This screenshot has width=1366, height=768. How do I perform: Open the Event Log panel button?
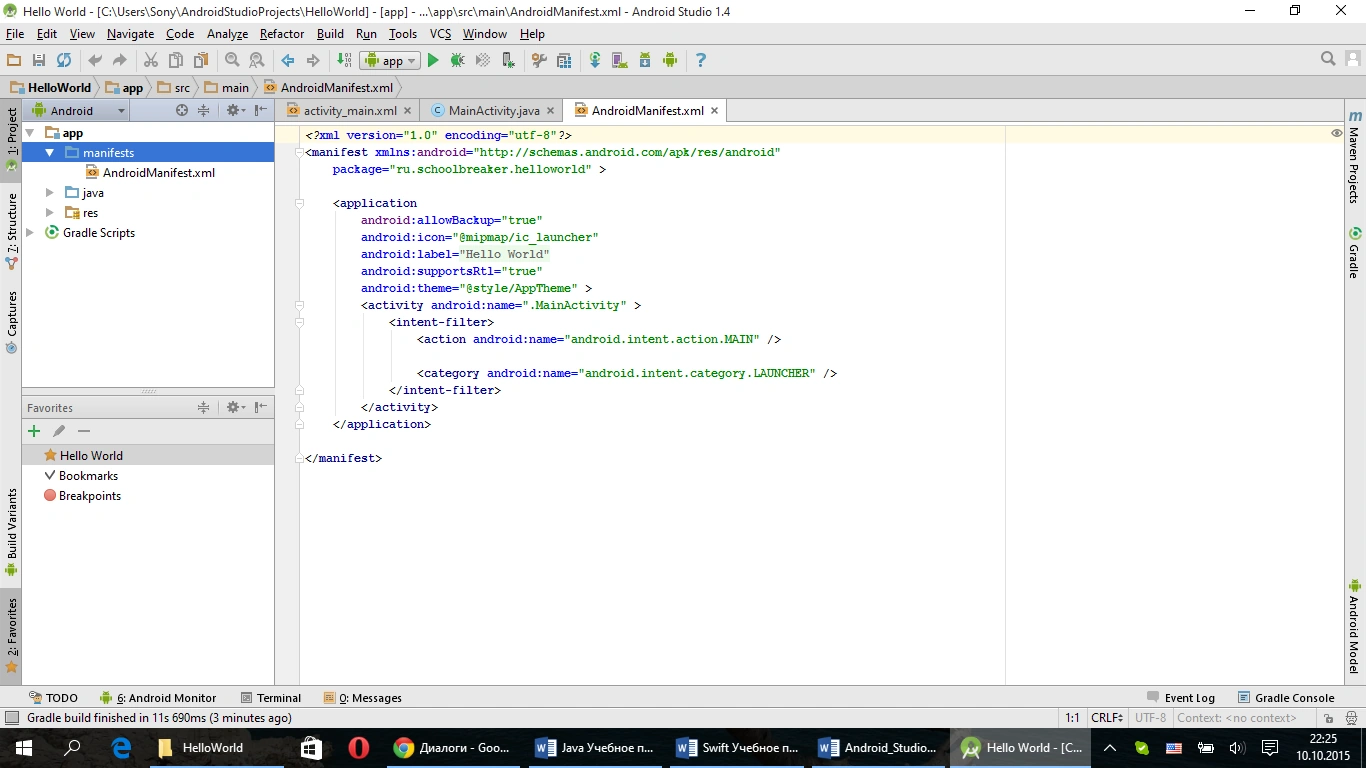point(1180,698)
